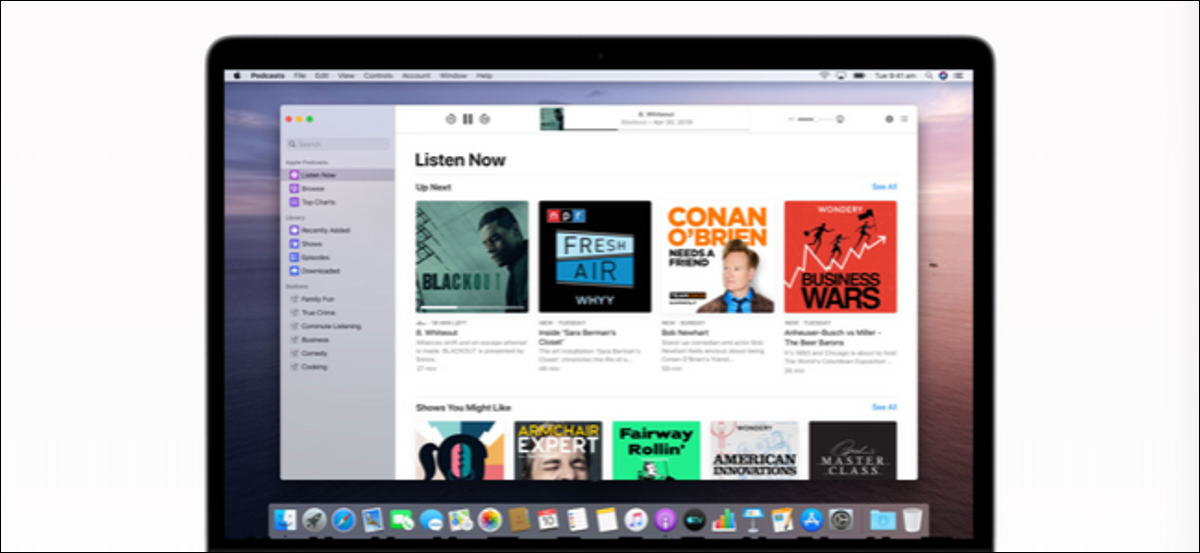This screenshot has height=553, width=1200.
Task: Open the episode info icon in the toolbar
Action: tap(889, 119)
